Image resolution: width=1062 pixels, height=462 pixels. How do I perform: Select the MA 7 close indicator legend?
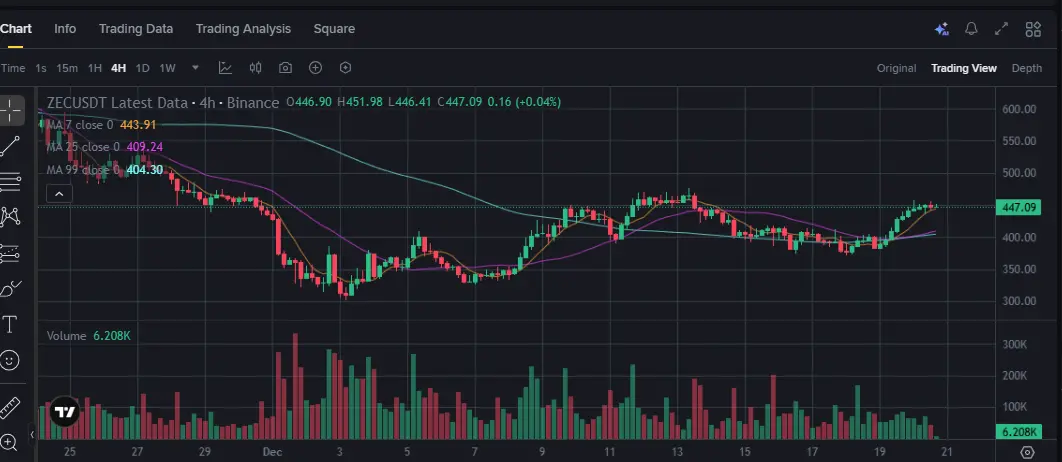pos(101,125)
